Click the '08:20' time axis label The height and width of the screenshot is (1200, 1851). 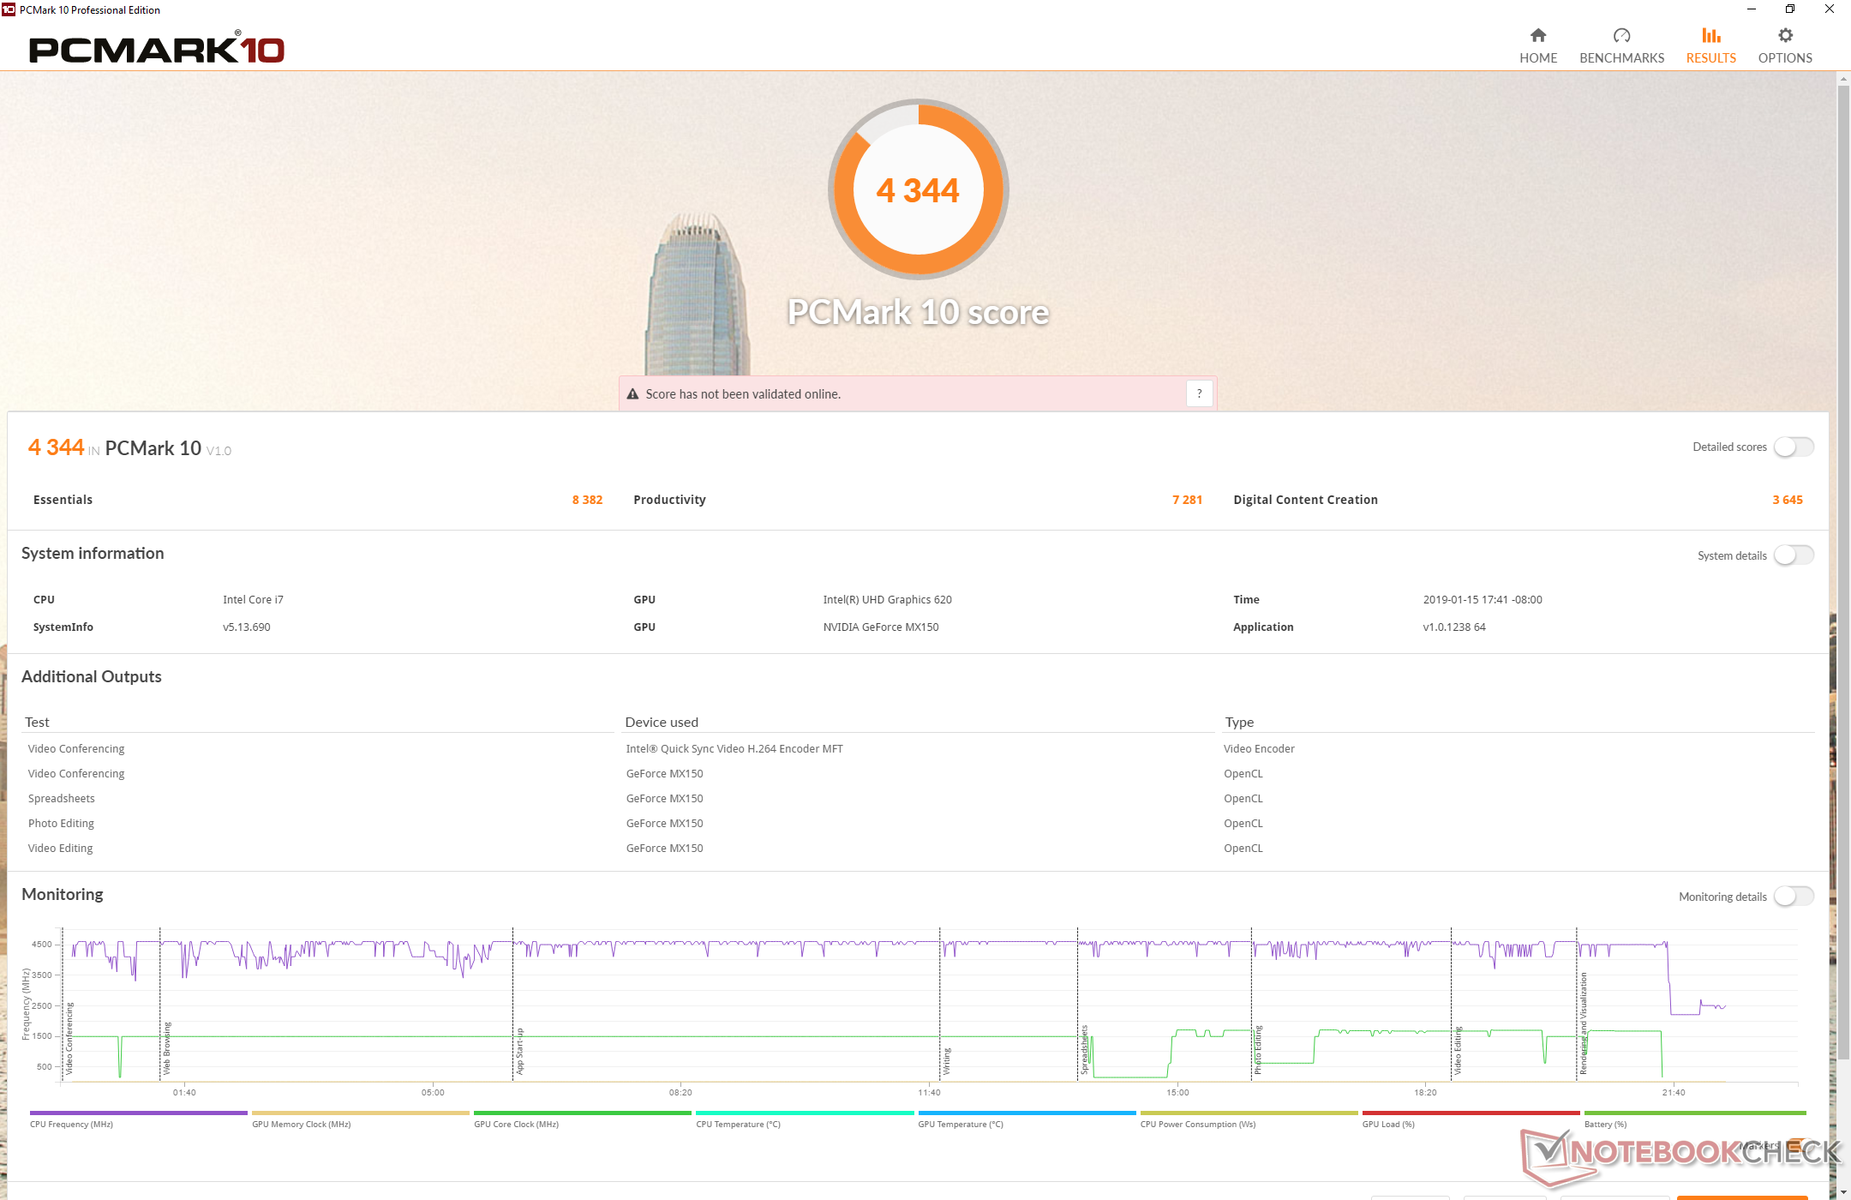point(680,1092)
